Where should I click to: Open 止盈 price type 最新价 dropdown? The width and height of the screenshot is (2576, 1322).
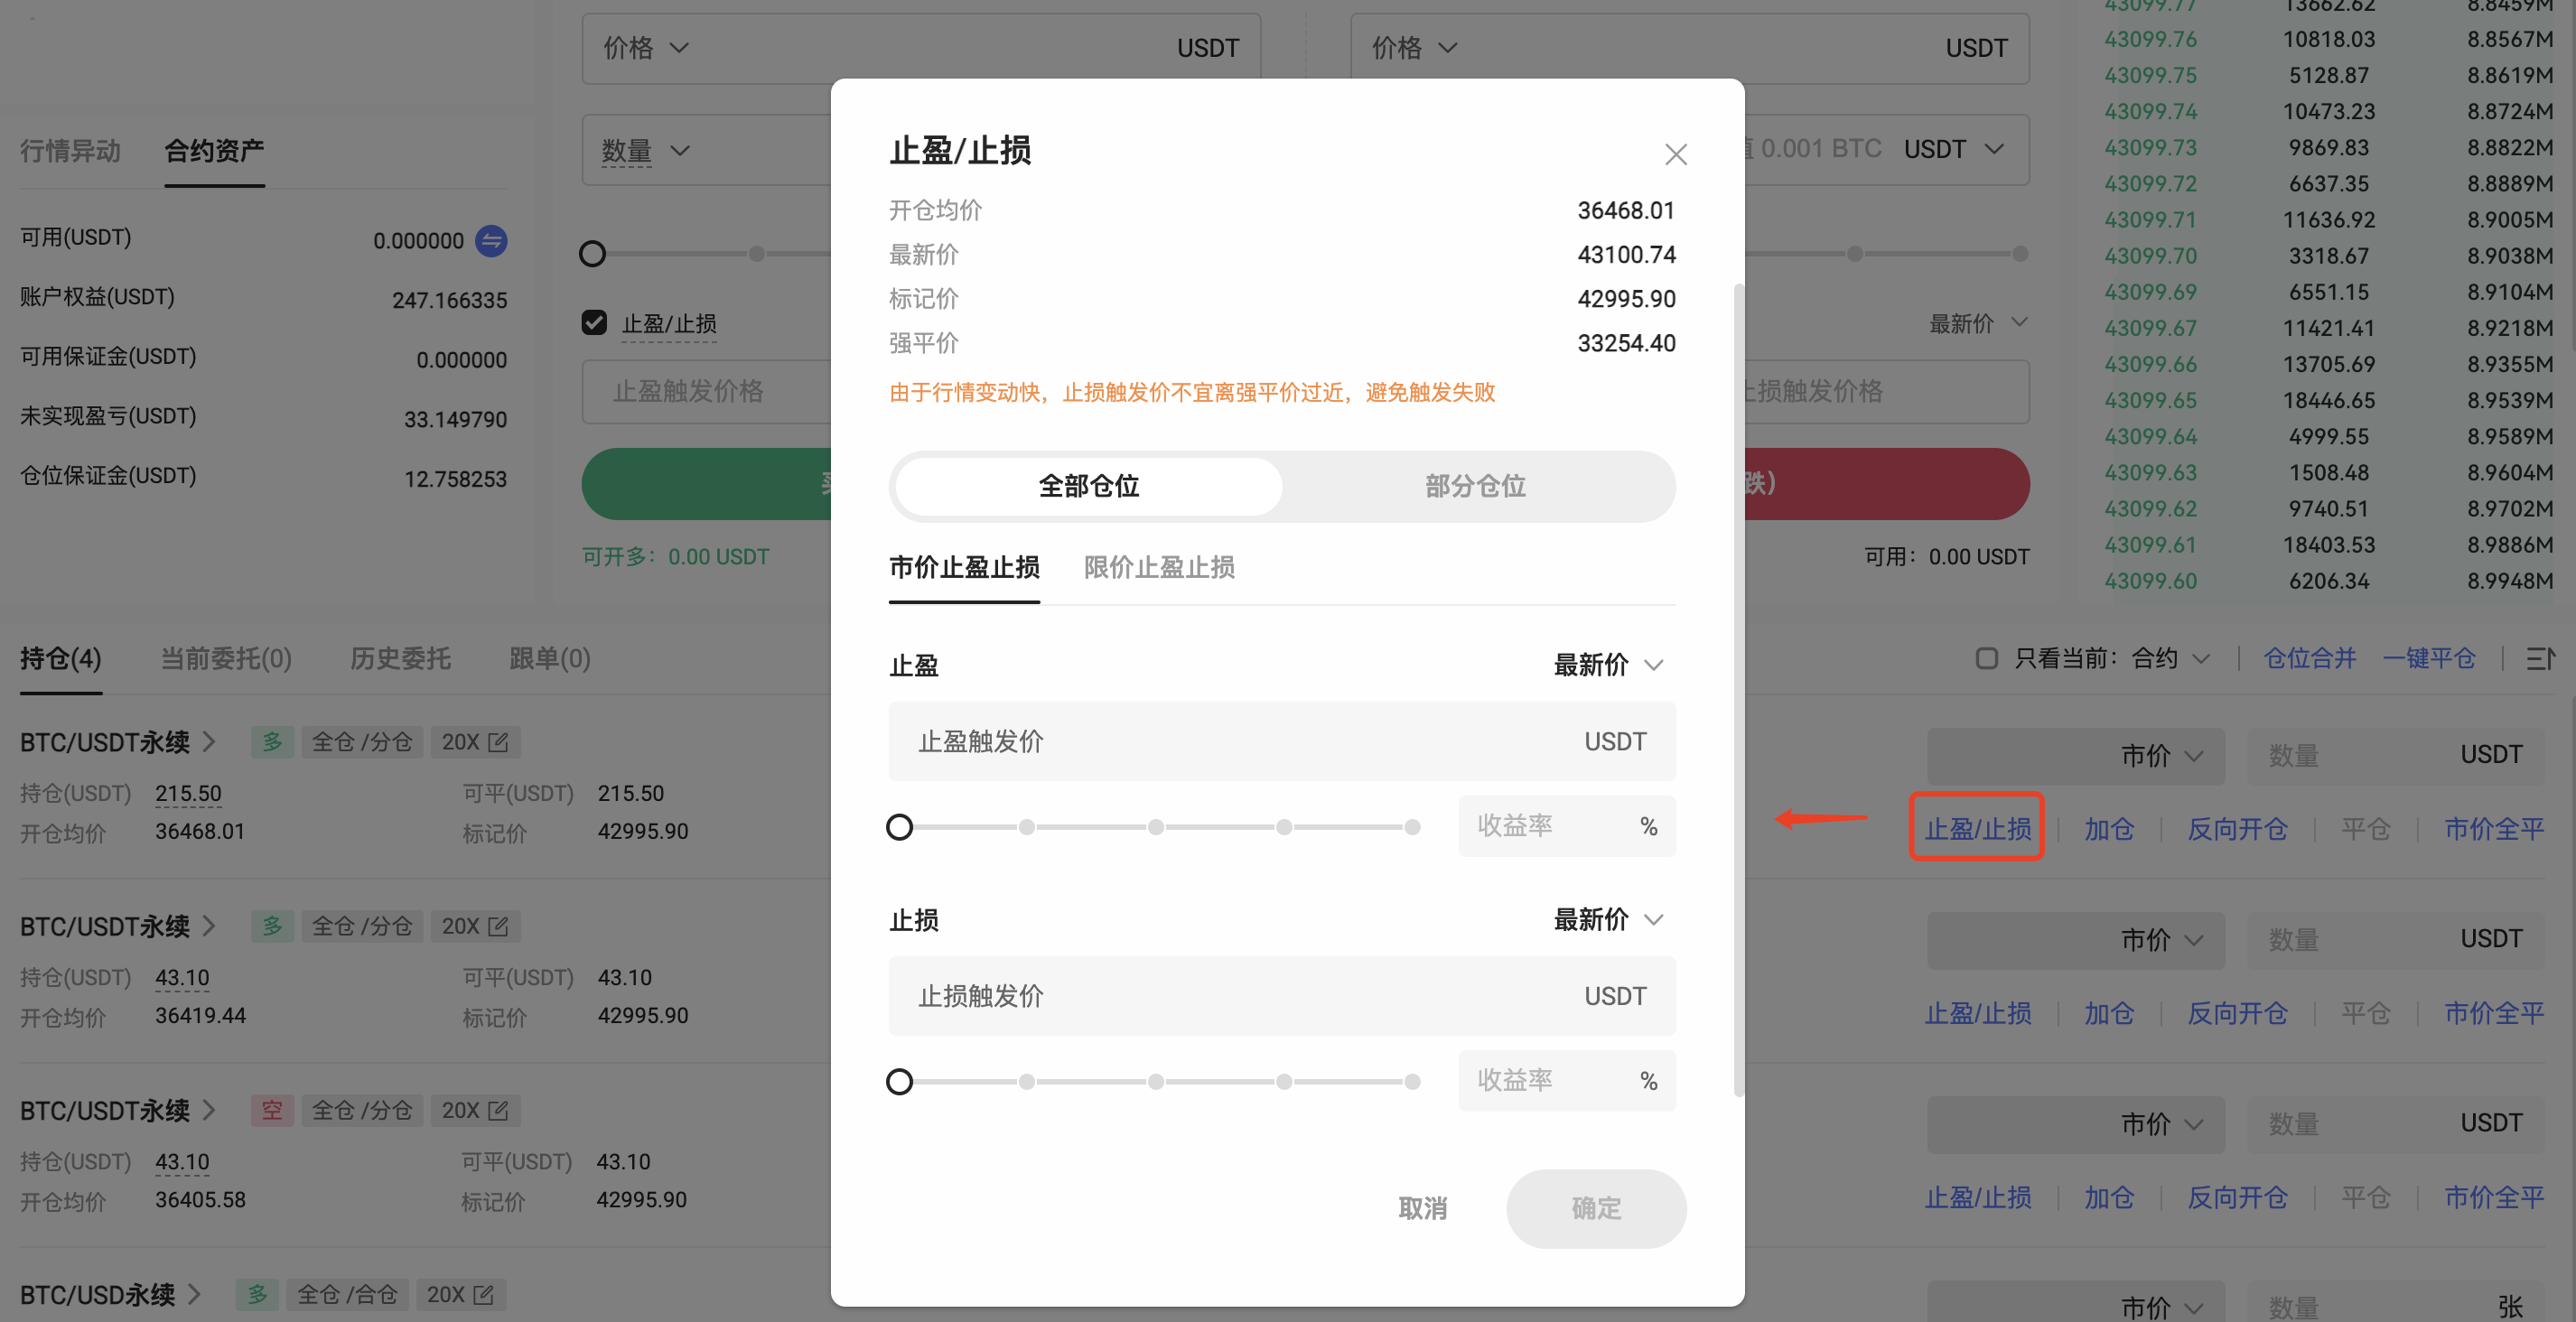click(x=1608, y=665)
